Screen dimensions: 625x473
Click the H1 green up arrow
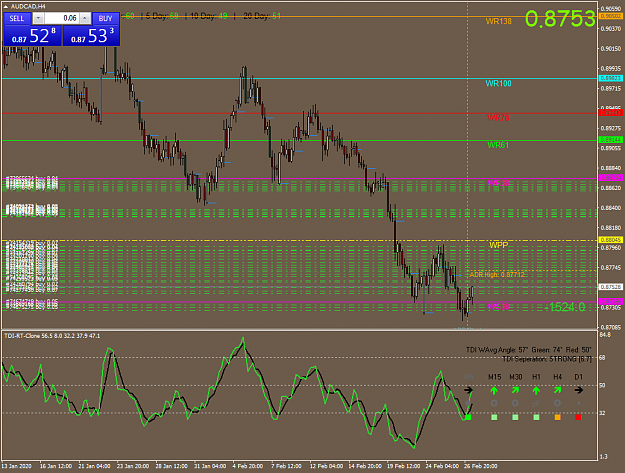537,390
